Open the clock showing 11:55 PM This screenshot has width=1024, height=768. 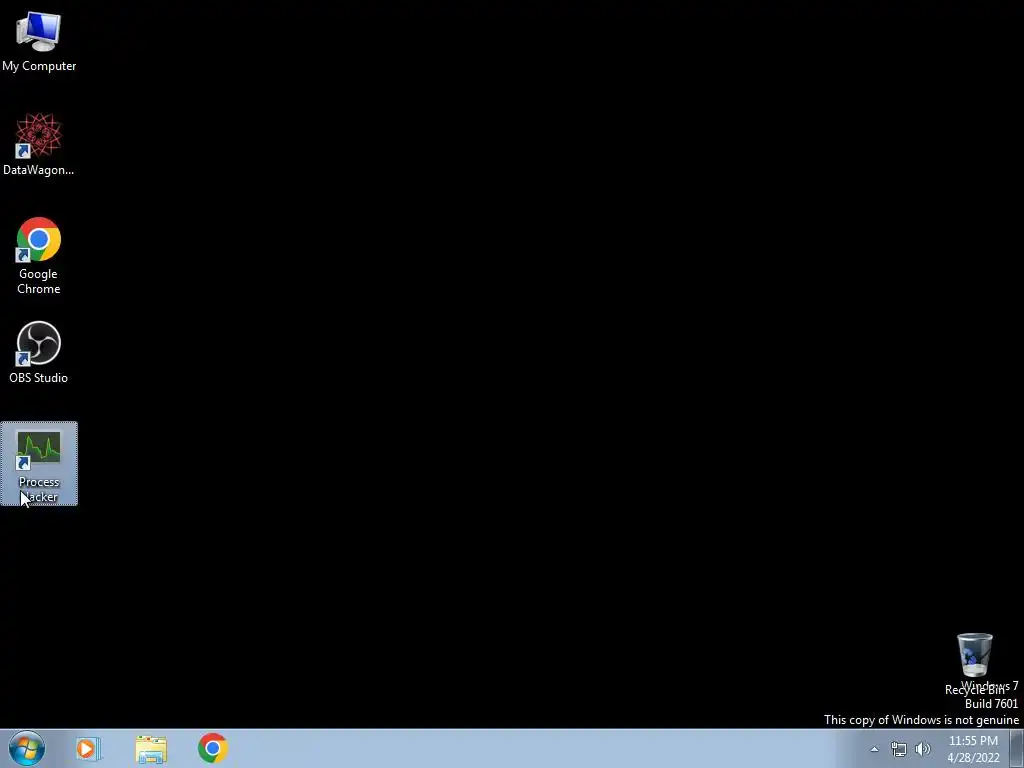point(973,749)
